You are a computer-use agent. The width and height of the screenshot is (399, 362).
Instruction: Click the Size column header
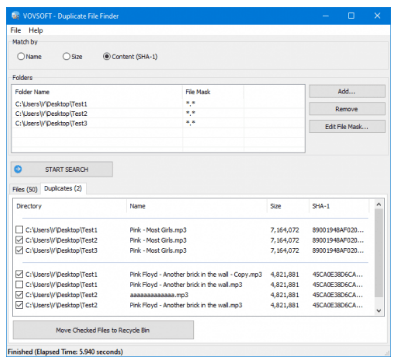(288, 206)
